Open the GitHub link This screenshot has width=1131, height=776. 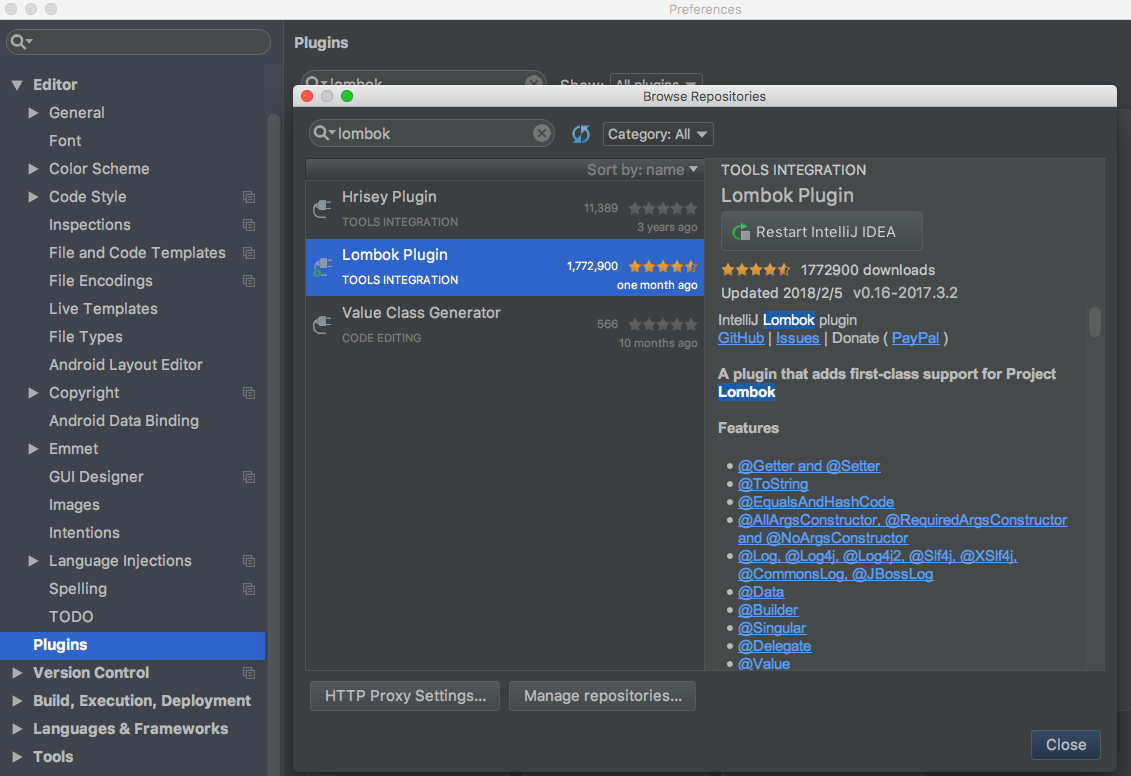[x=741, y=338]
